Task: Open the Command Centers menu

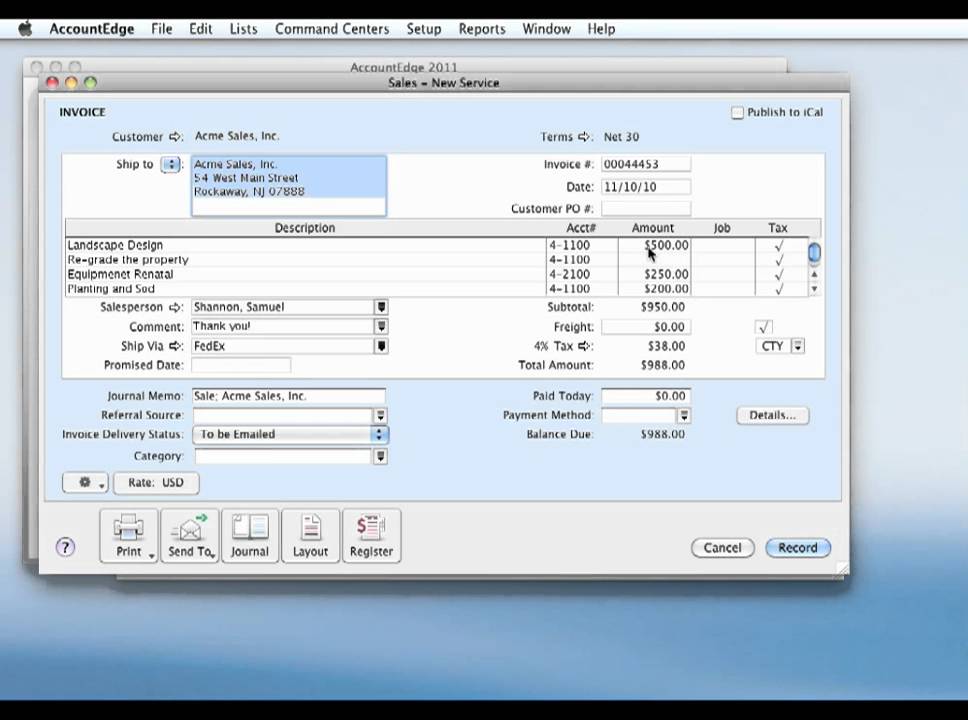Action: pyautogui.click(x=332, y=29)
